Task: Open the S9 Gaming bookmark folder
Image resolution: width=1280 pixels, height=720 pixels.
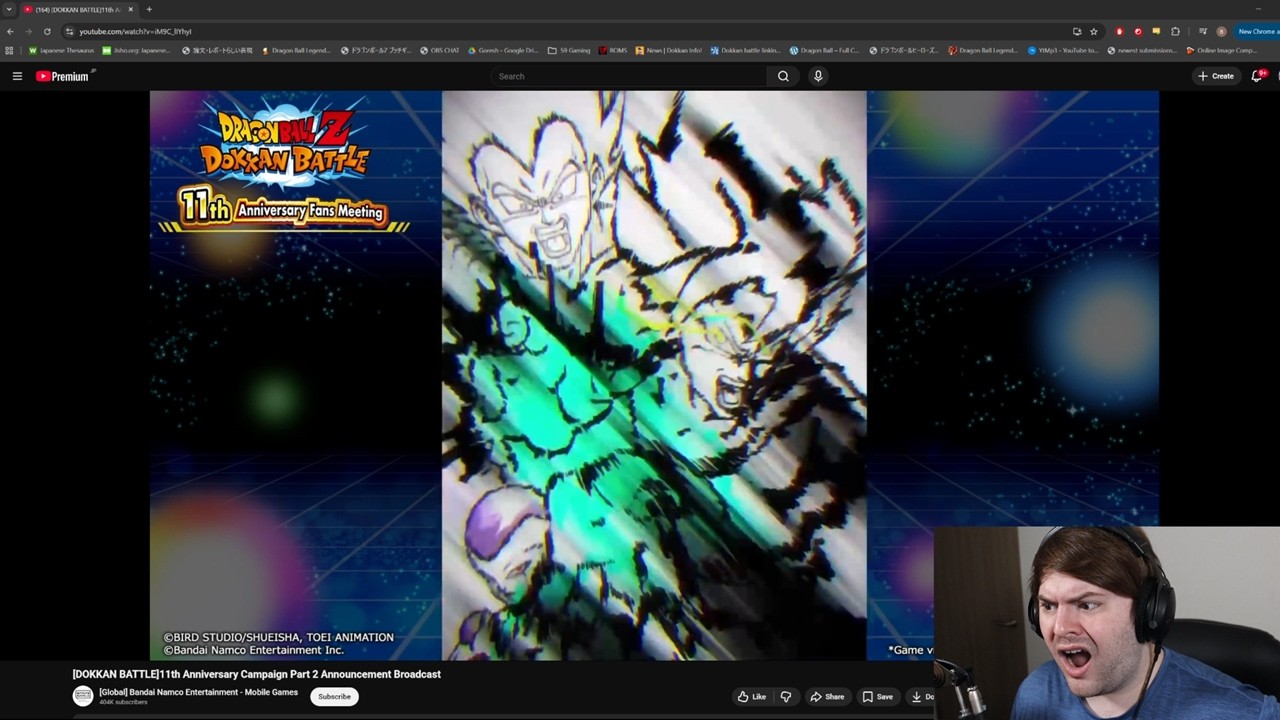Action: pos(569,50)
